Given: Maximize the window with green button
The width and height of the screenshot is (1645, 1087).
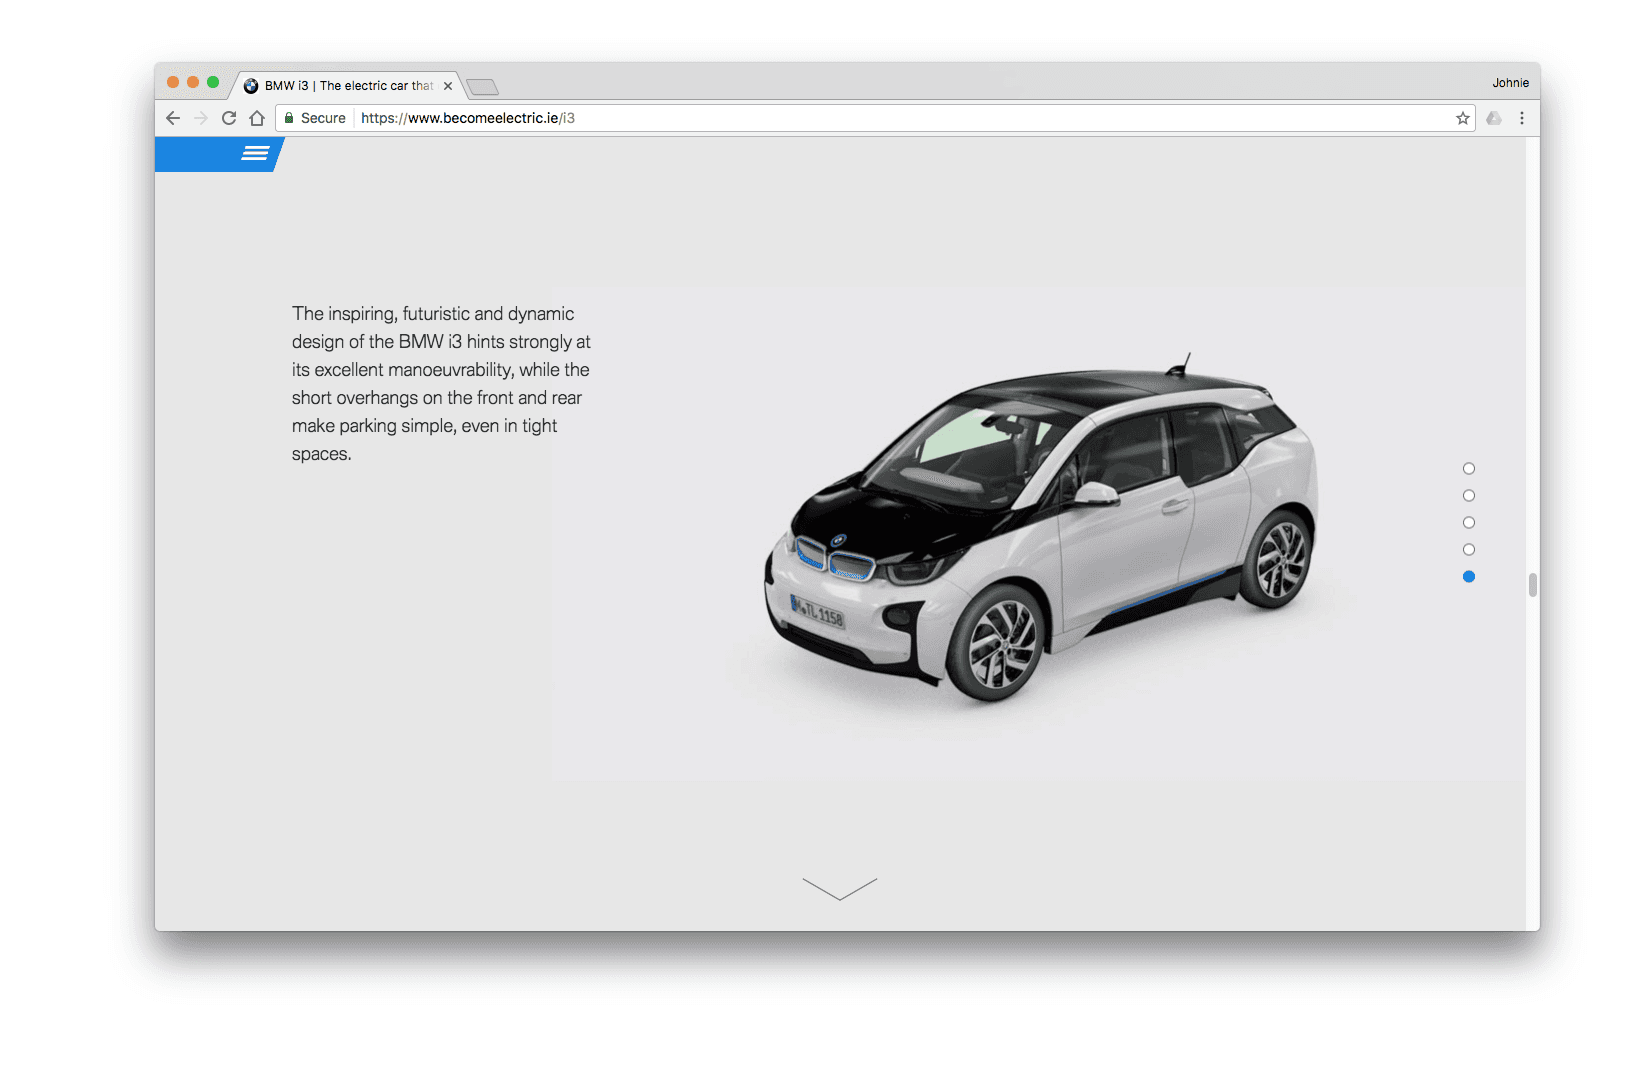Looking at the screenshot, I should [213, 83].
